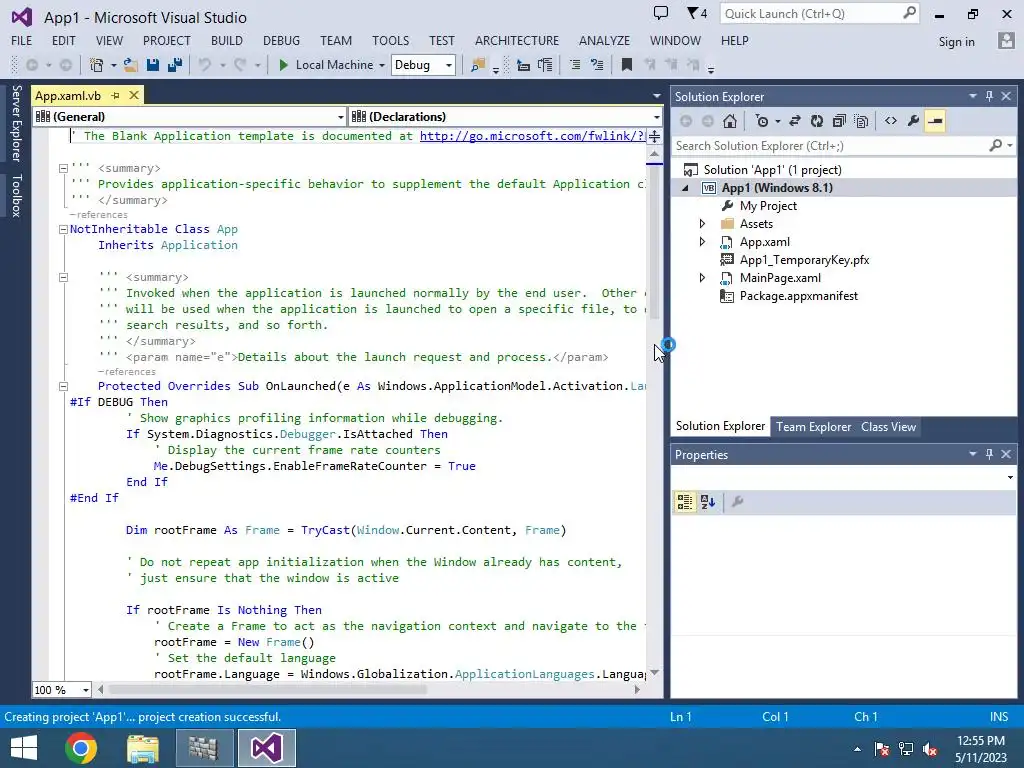1024x768 pixels.
Task: Click the Comment out selected lines icon
Action: (575, 65)
